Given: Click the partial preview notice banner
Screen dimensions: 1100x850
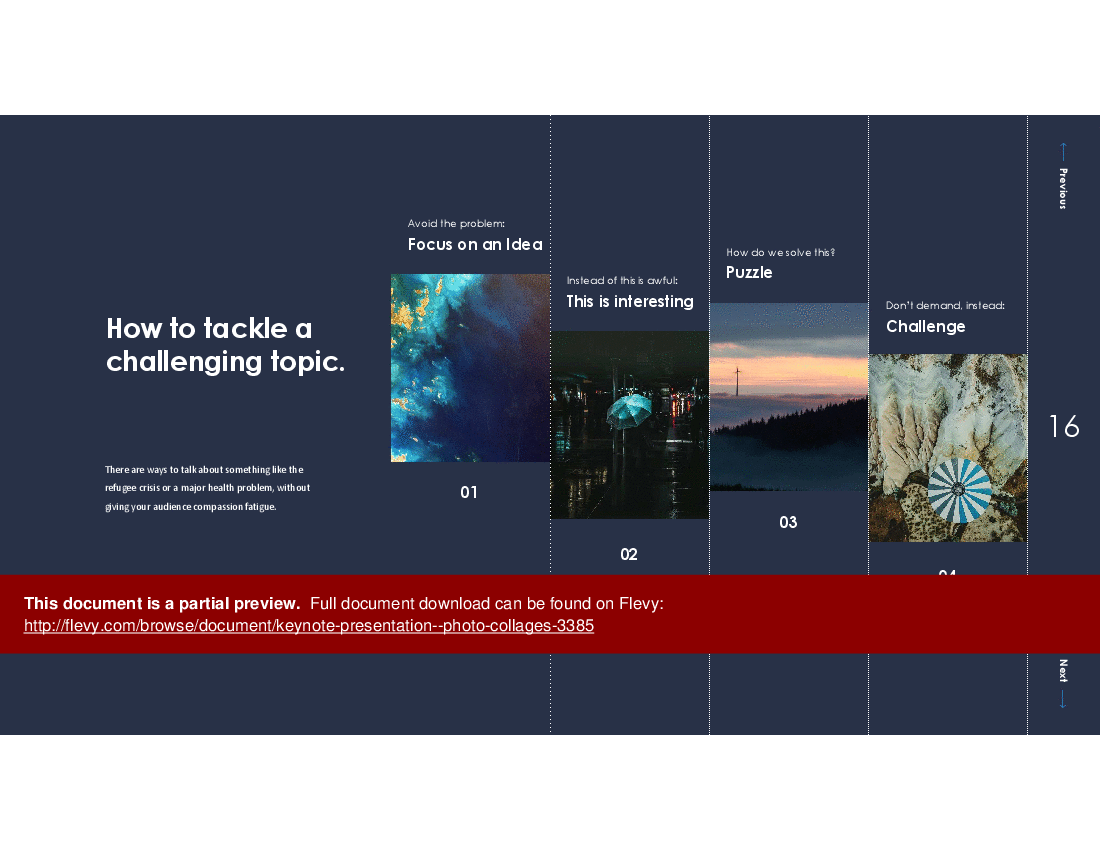Looking at the screenshot, I should [x=550, y=613].
